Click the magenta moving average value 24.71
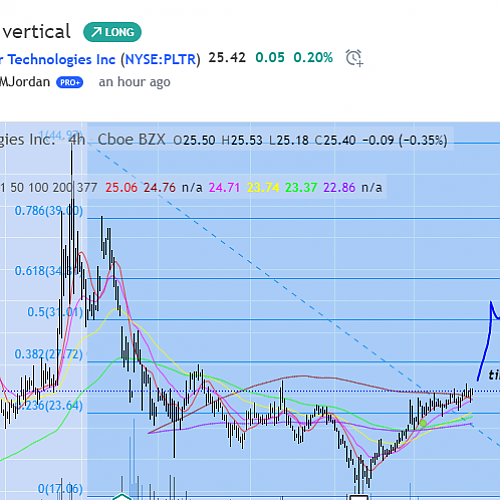This screenshot has height=500, width=500. 224,188
